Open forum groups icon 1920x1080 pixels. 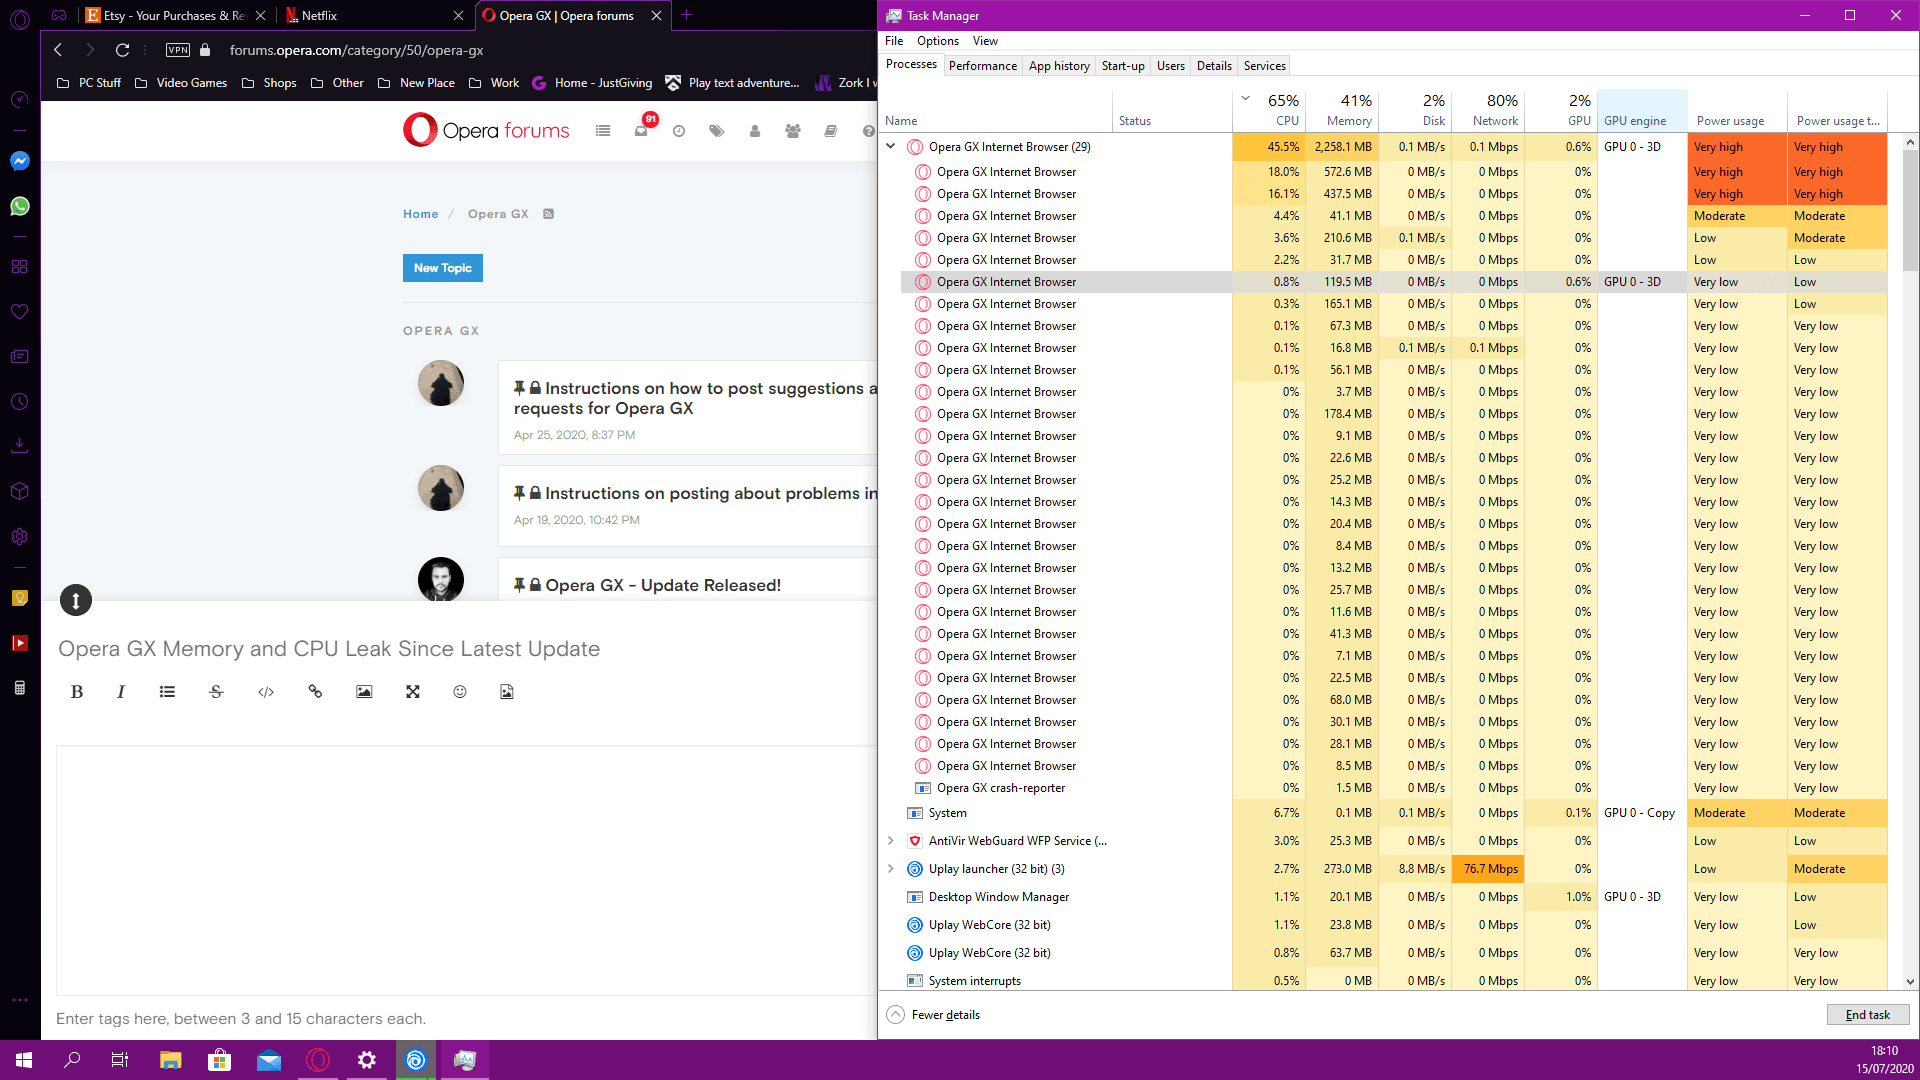tap(793, 131)
